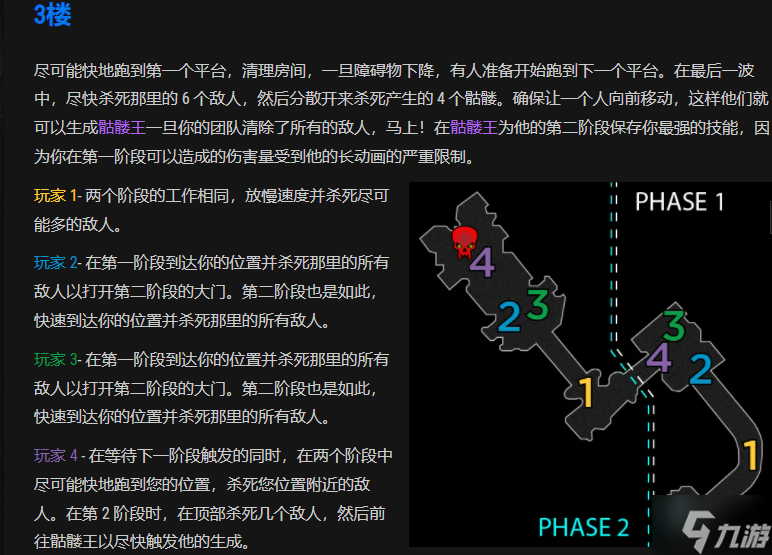The width and height of the screenshot is (772, 555).
Task: Click the floor map image
Action: pos(590,364)
